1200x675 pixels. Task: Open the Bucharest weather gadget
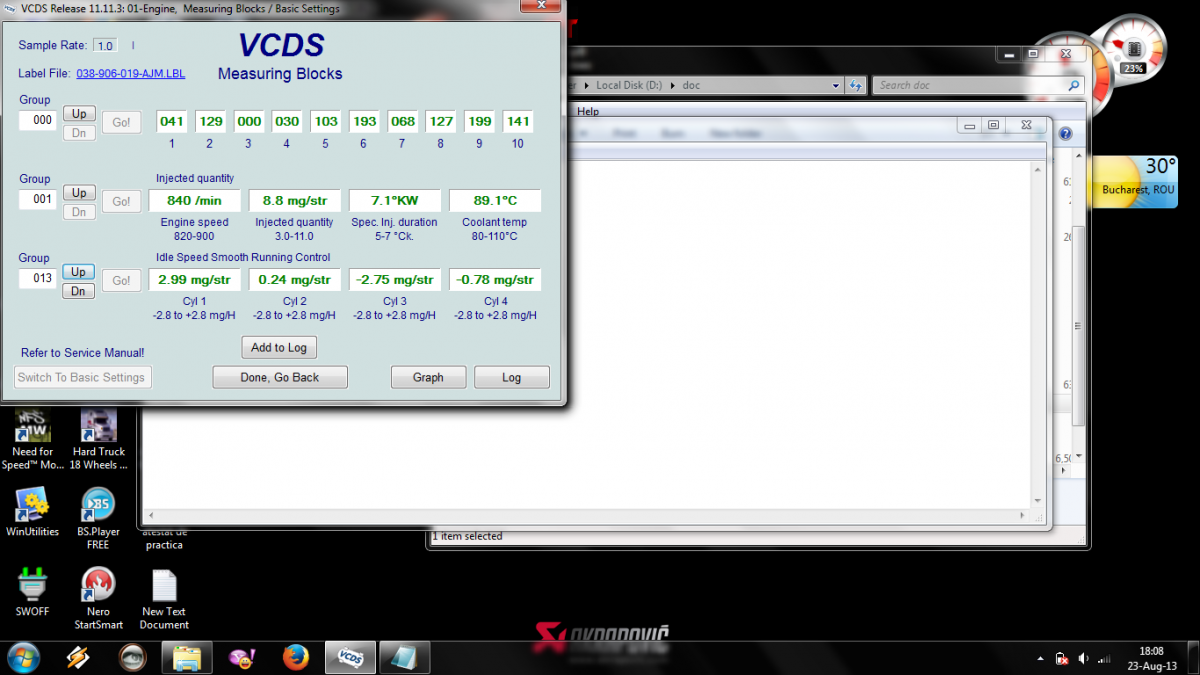click(x=1136, y=181)
